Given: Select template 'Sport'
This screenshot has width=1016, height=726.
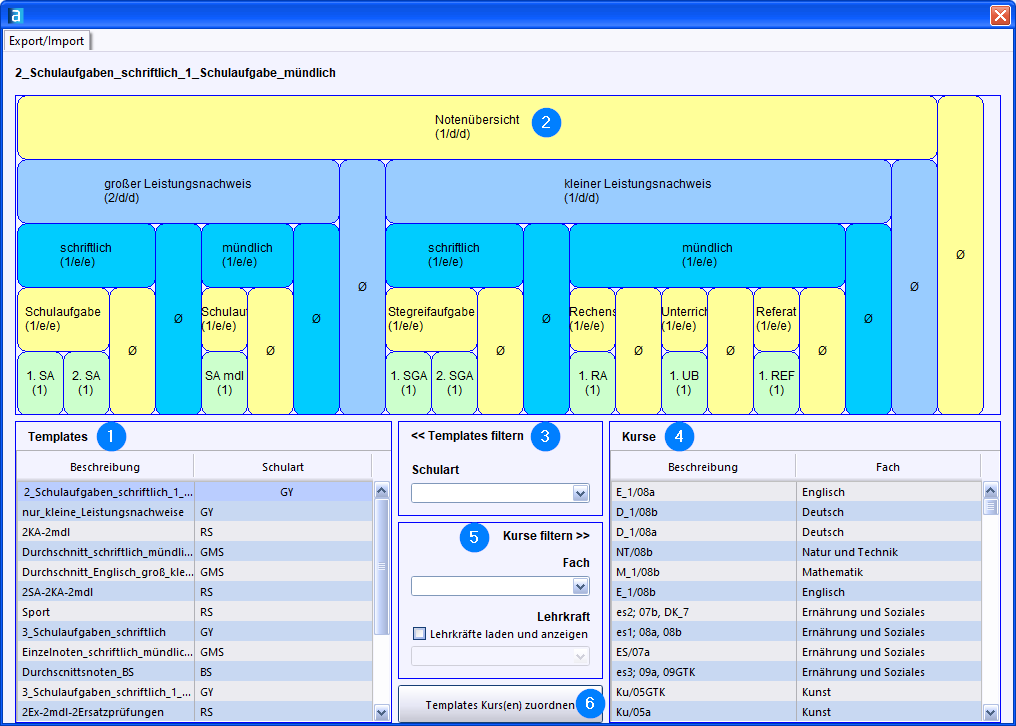Looking at the screenshot, I should point(194,612).
